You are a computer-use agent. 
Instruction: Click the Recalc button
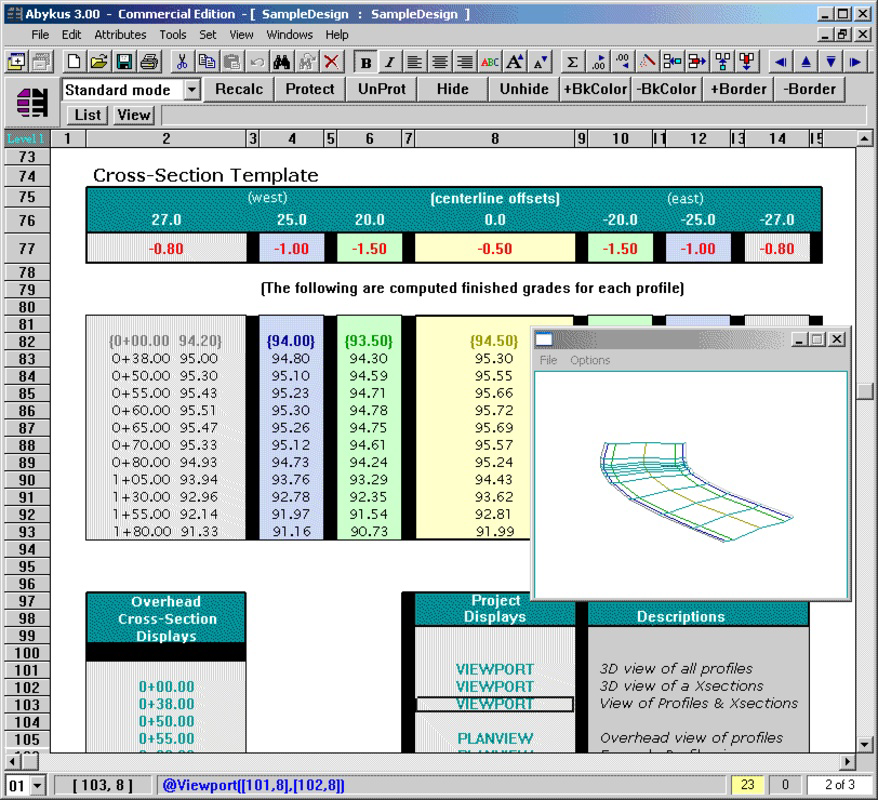click(239, 89)
